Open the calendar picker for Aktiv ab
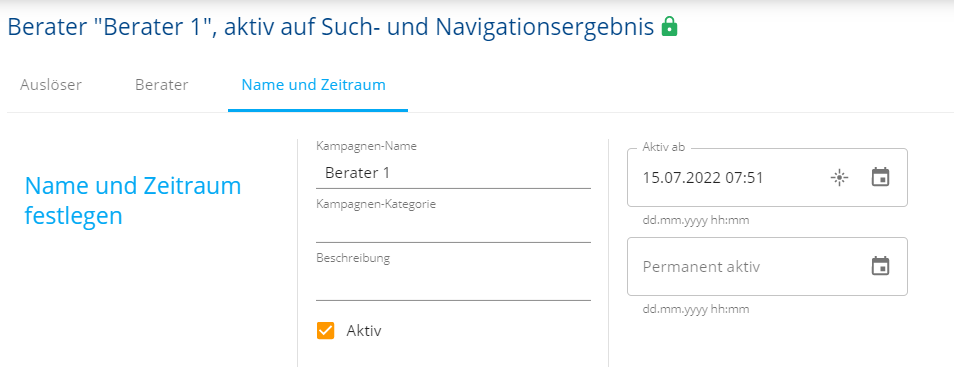This screenshot has height=372, width=954. tap(880, 177)
